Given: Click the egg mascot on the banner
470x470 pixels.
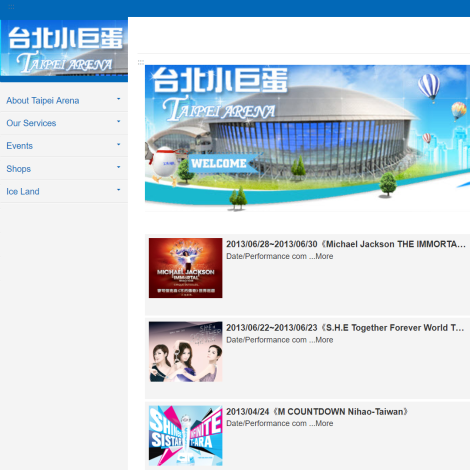Looking at the screenshot, I should [163, 163].
